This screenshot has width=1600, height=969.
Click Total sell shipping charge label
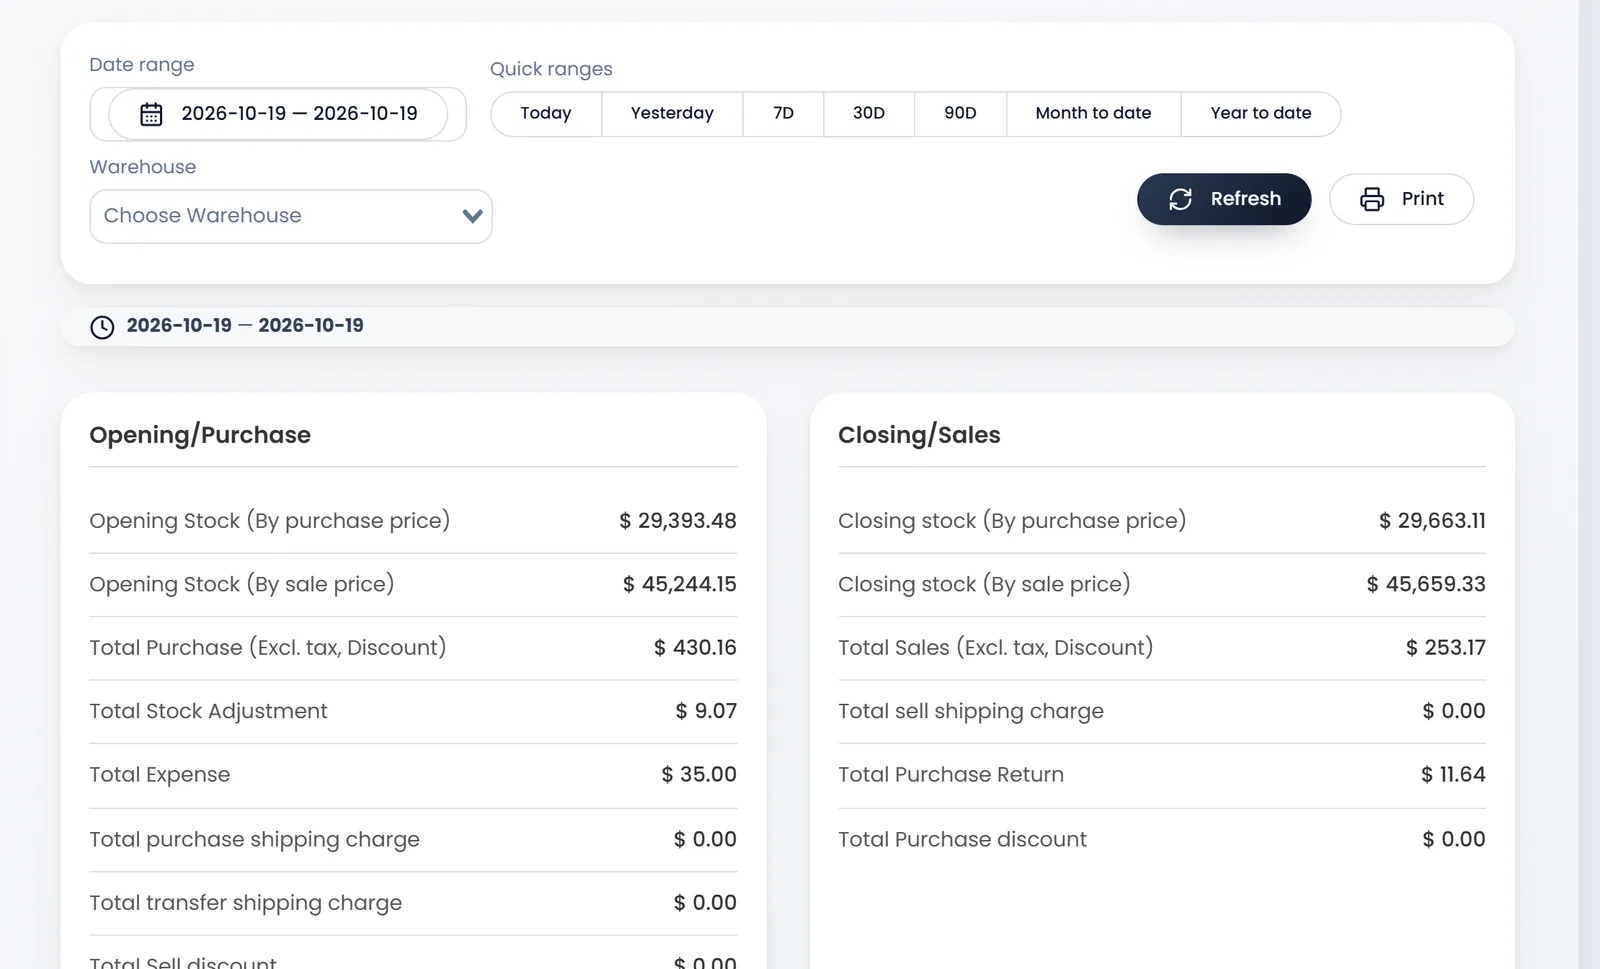(x=971, y=711)
